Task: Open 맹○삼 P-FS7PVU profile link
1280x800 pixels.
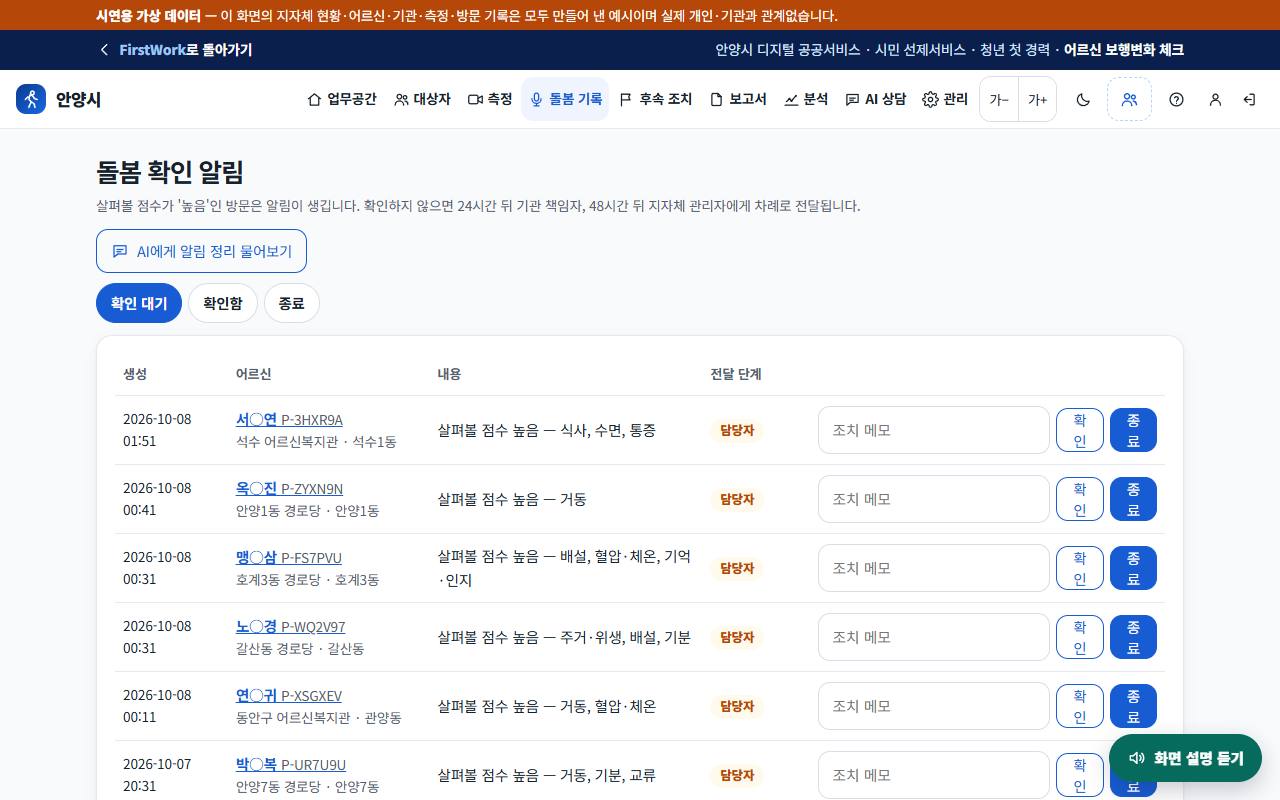Action: pyautogui.click(x=289, y=557)
